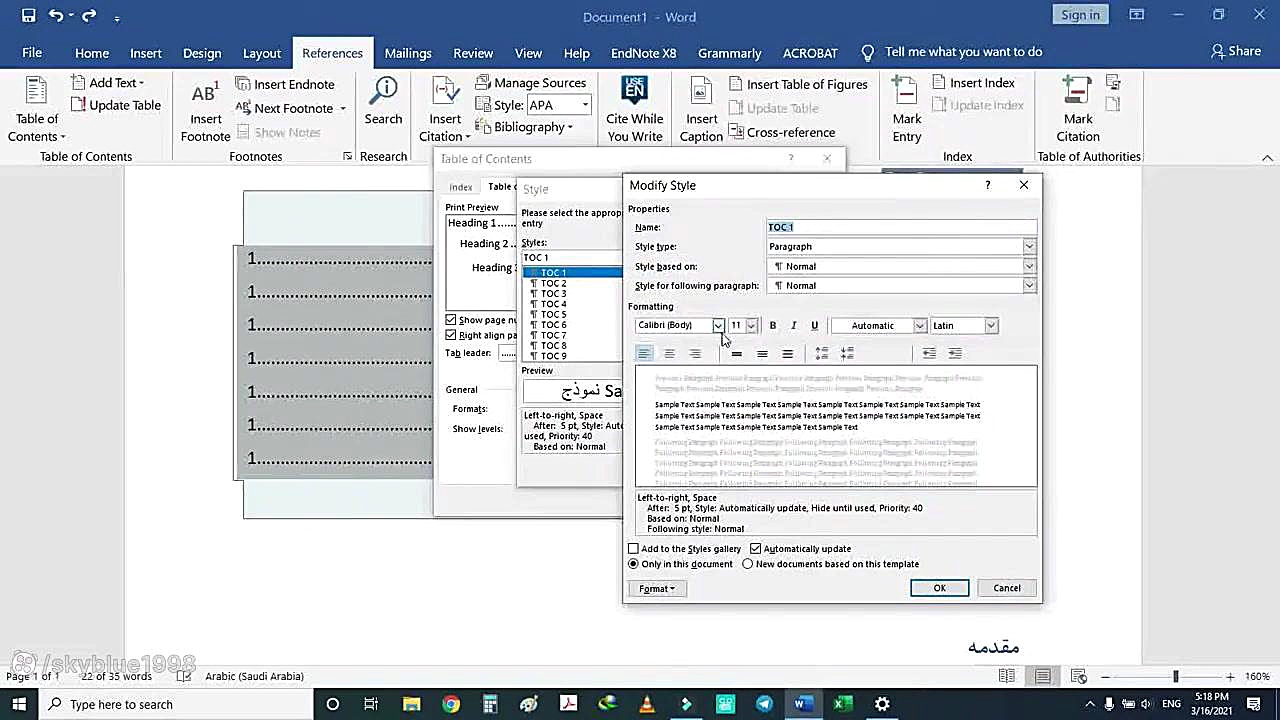Click Sign in button
The height and width of the screenshot is (720, 1280).
1080,15
